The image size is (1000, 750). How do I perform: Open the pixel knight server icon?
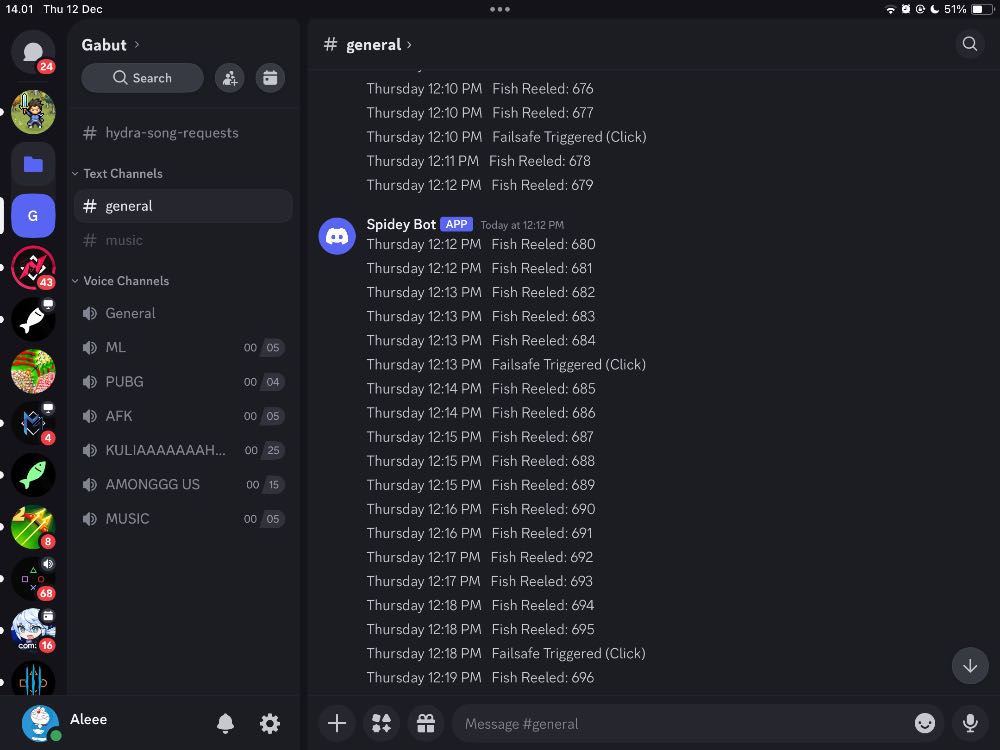[33, 112]
